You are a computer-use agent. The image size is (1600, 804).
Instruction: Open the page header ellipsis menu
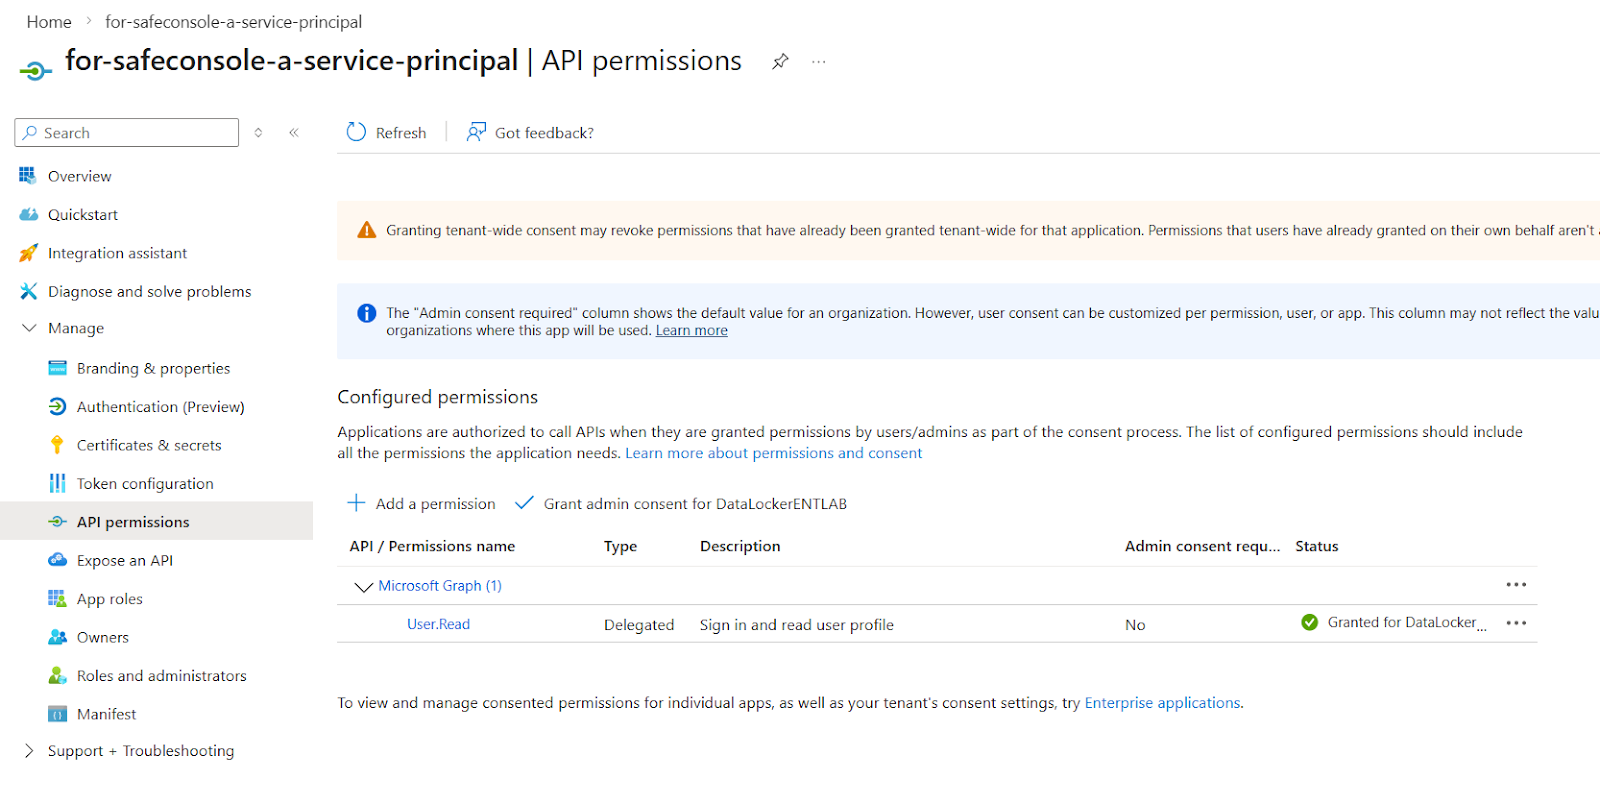pyautogui.click(x=819, y=62)
